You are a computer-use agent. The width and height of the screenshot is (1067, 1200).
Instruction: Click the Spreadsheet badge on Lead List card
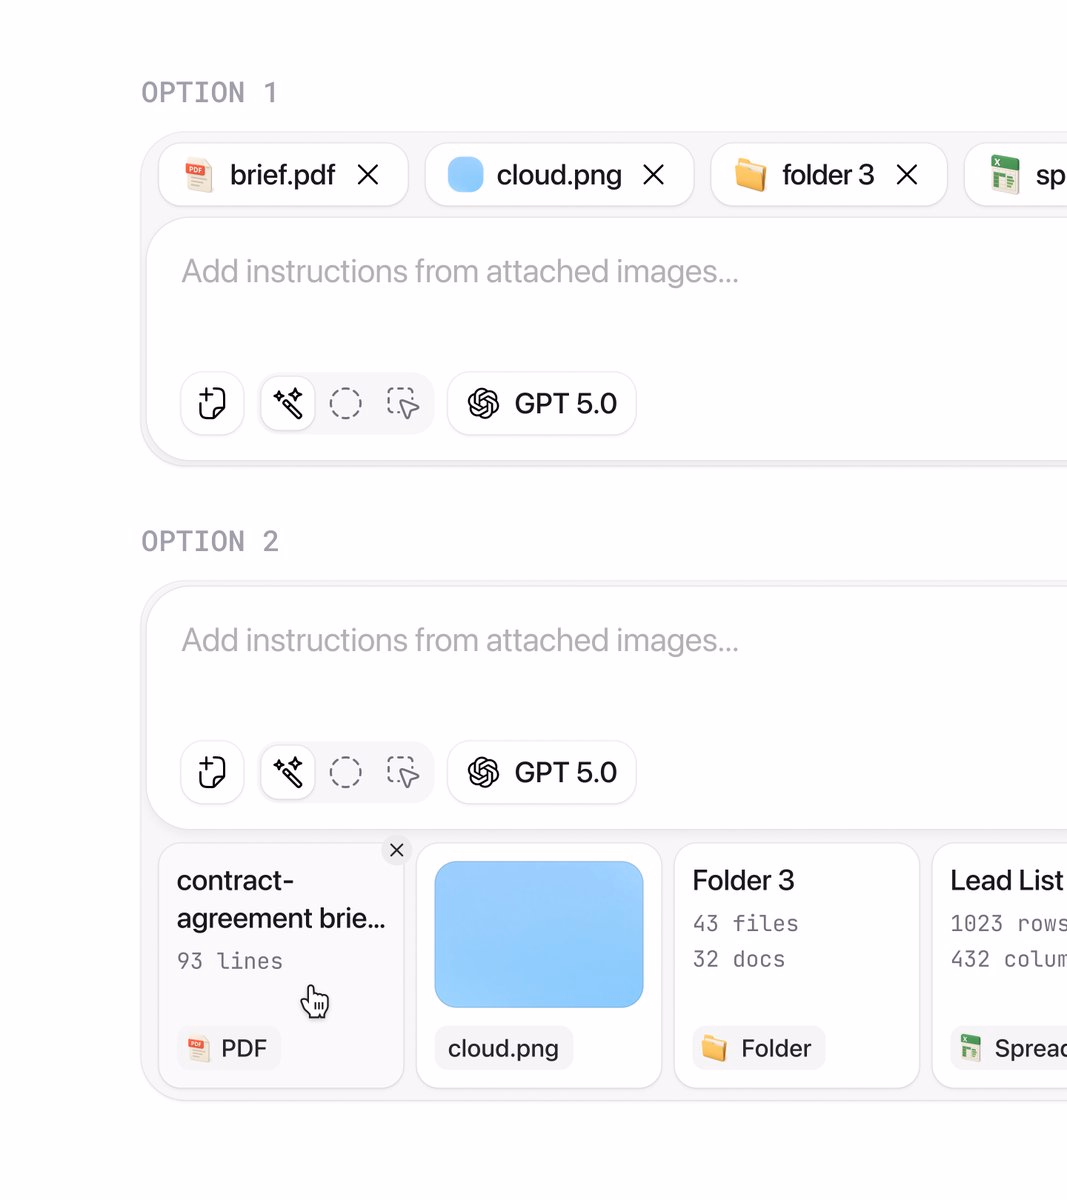click(x=1009, y=1049)
